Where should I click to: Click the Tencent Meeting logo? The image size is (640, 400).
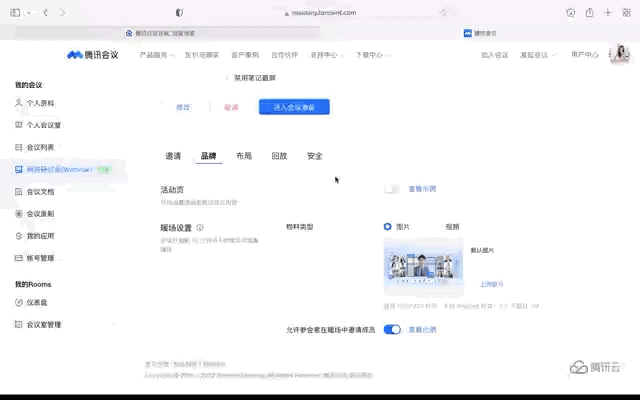pos(93,55)
